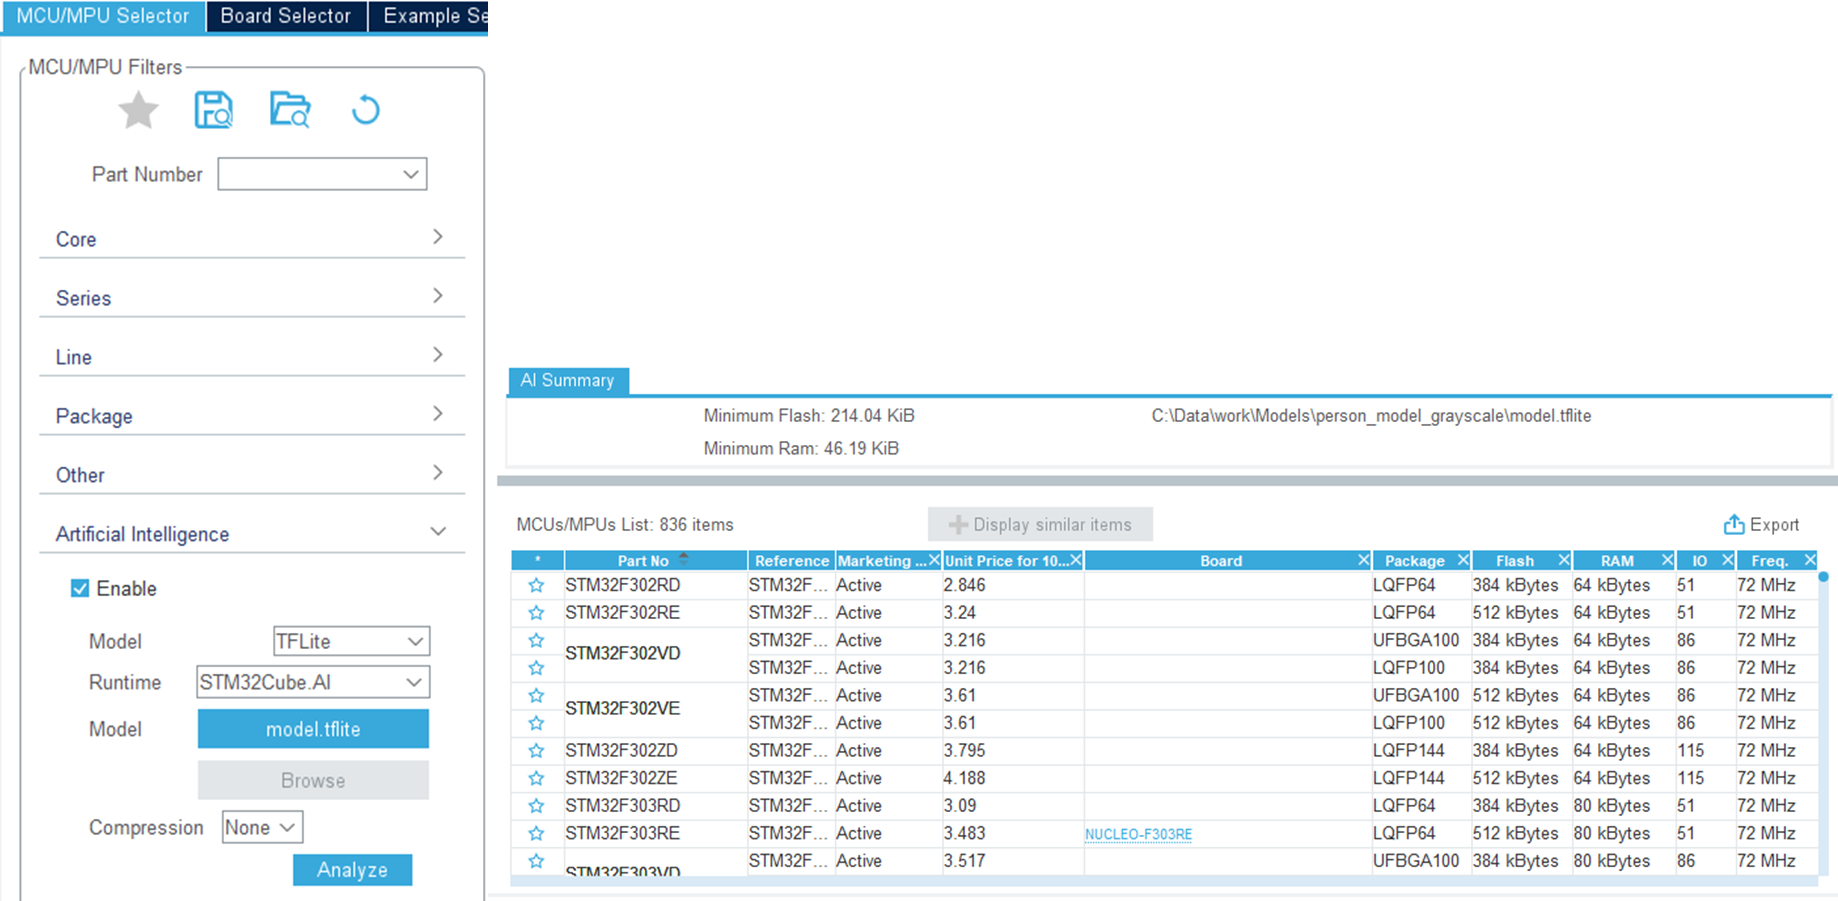The height and width of the screenshot is (901, 1838).
Task: Star the STM32F303RD row as favorite
Action: (537, 805)
